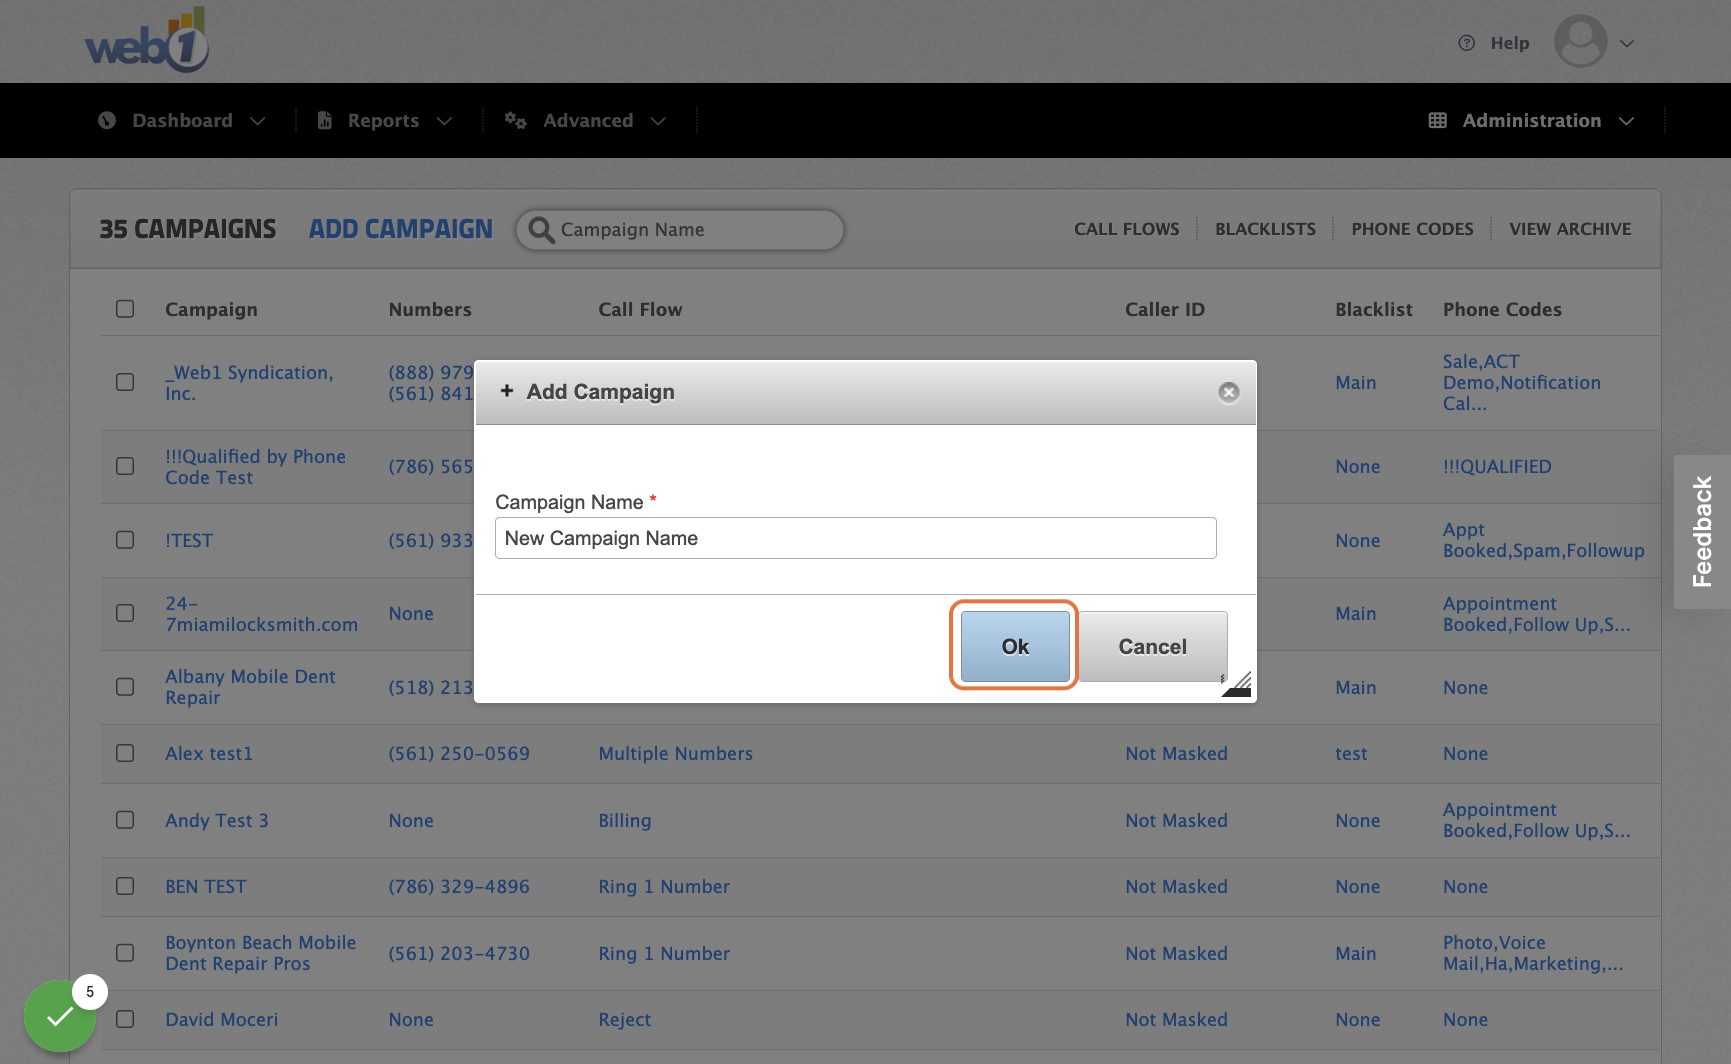Click phone number (786) 329-4896
The width and height of the screenshot is (1731, 1064).
(459, 886)
